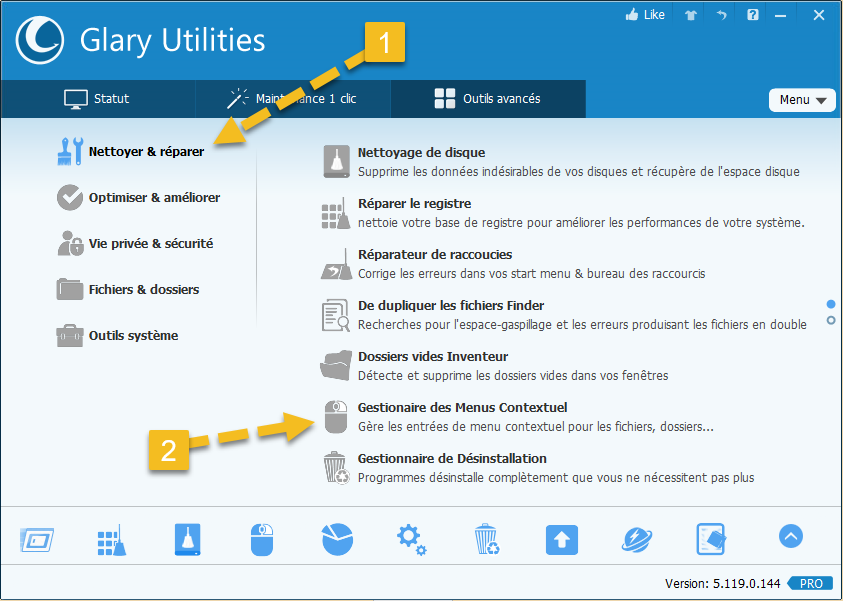Open the Vie privée & sécurité category
Viewport: 843px width, 601px height.
135,244
